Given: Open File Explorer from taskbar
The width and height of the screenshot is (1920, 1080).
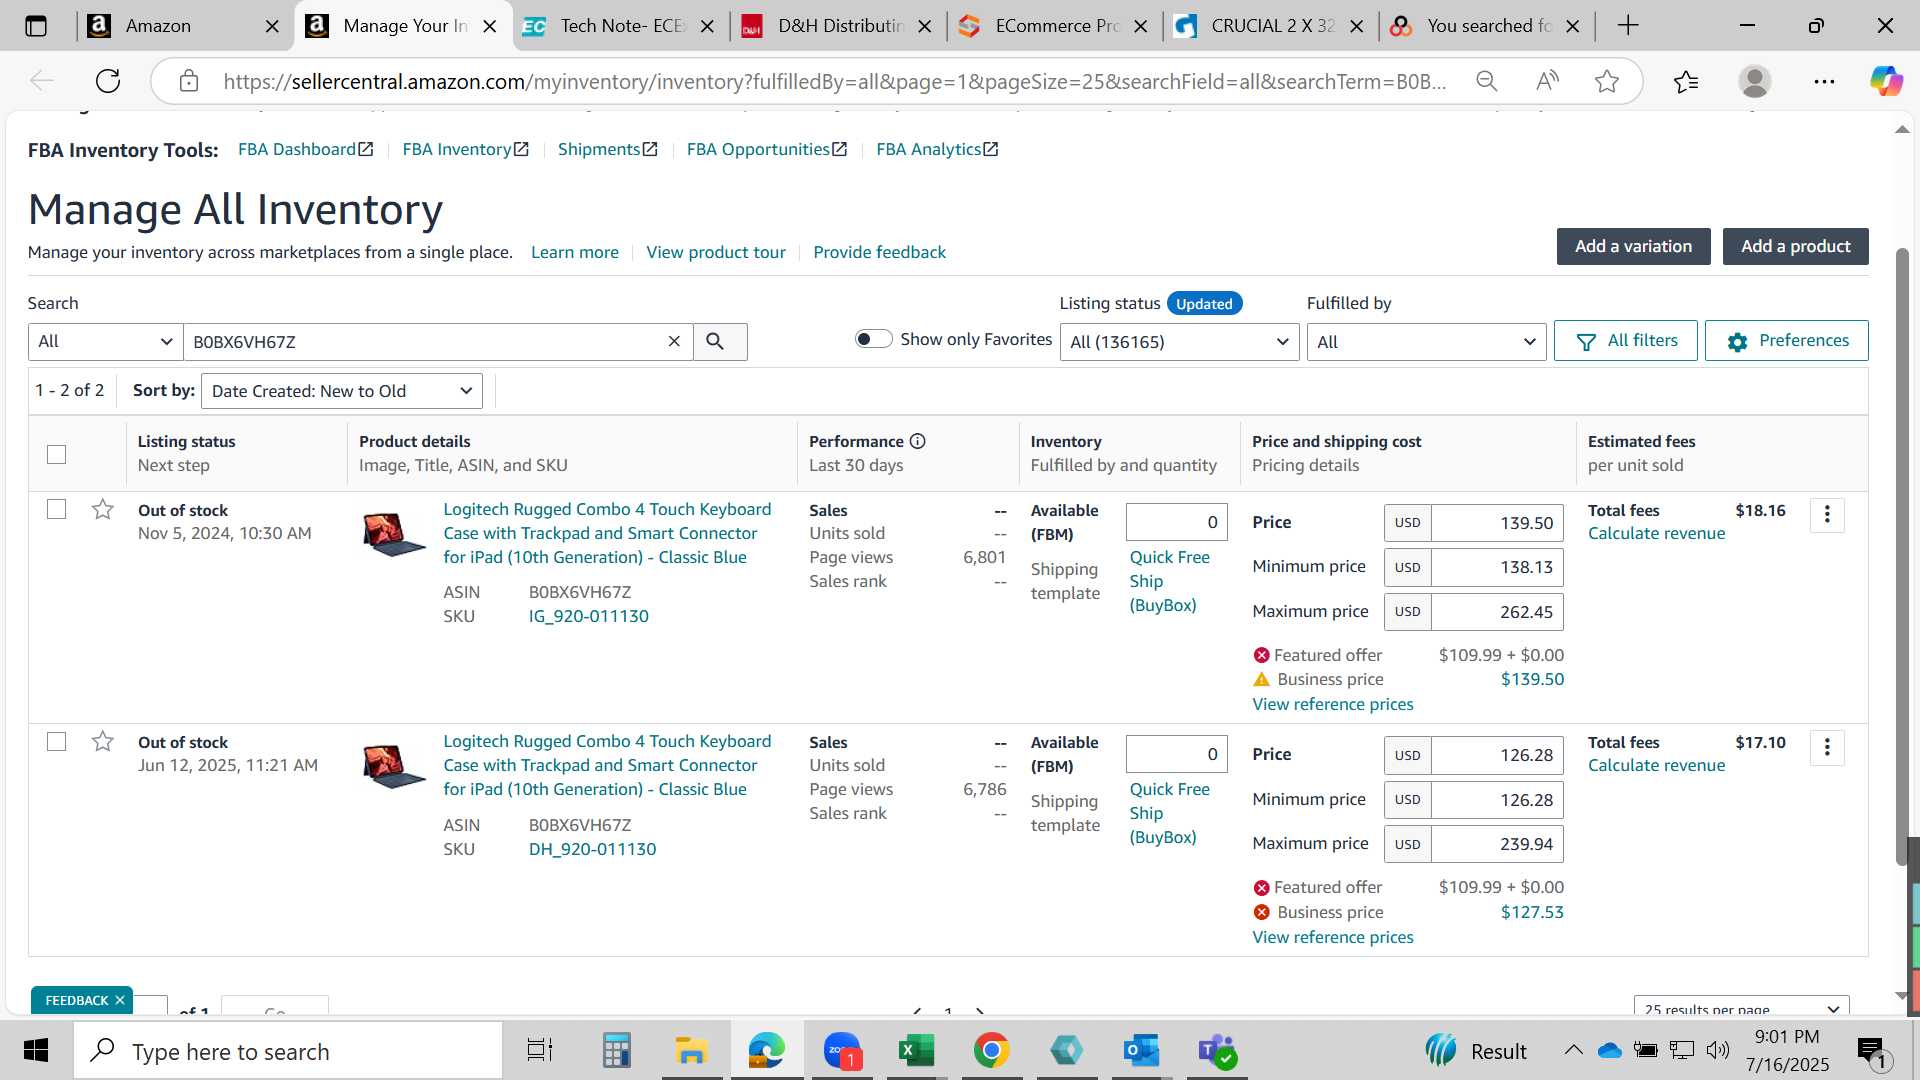Looking at the screenshot, I should [691, 1051].
